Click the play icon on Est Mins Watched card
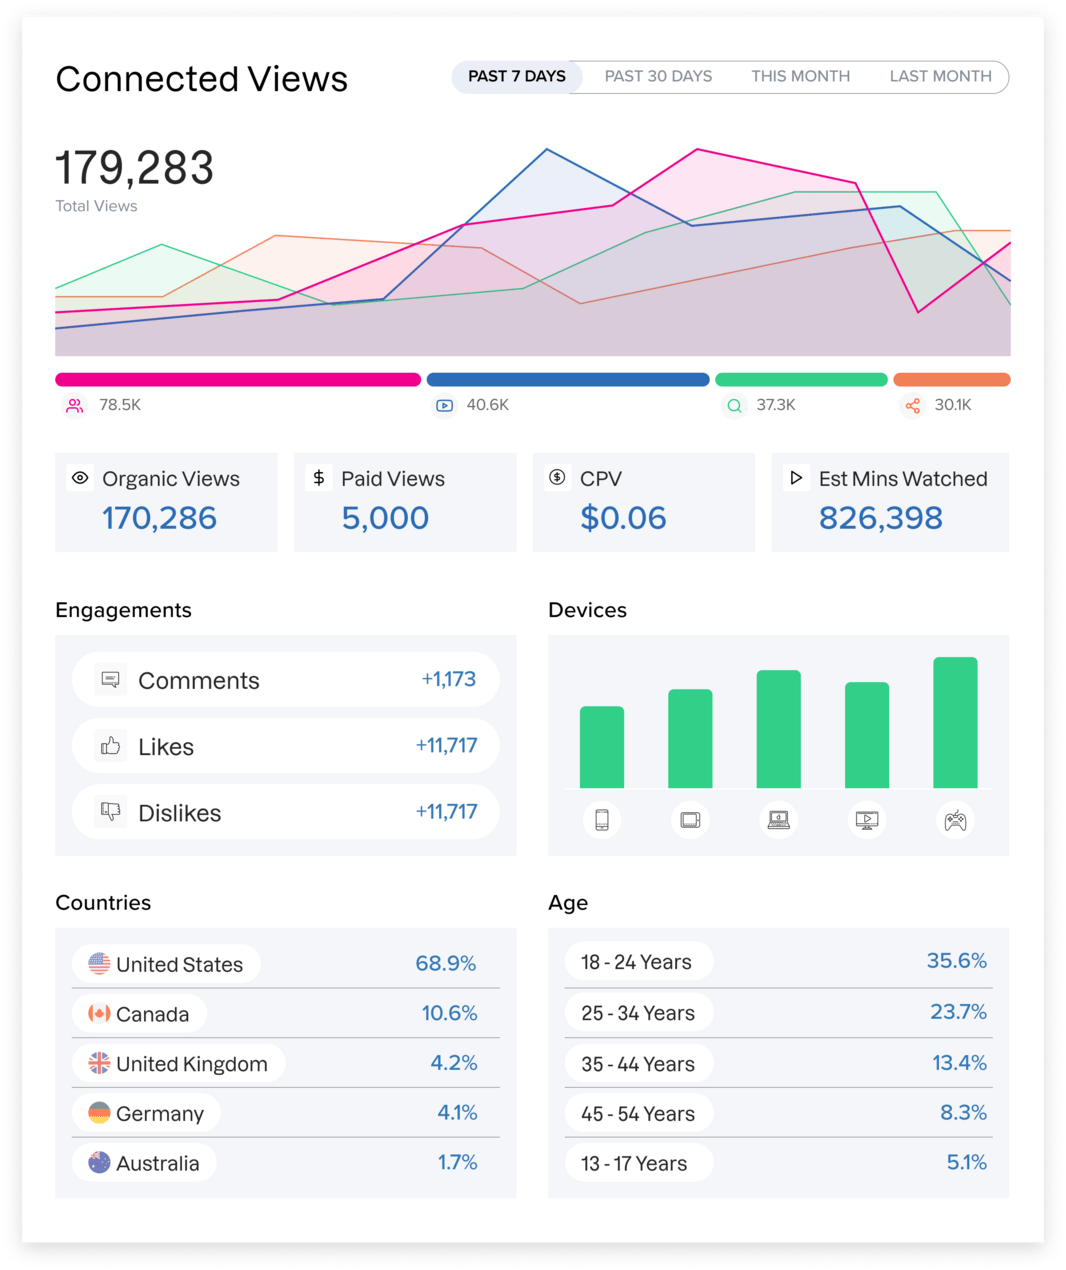 [x=796, y=478]
